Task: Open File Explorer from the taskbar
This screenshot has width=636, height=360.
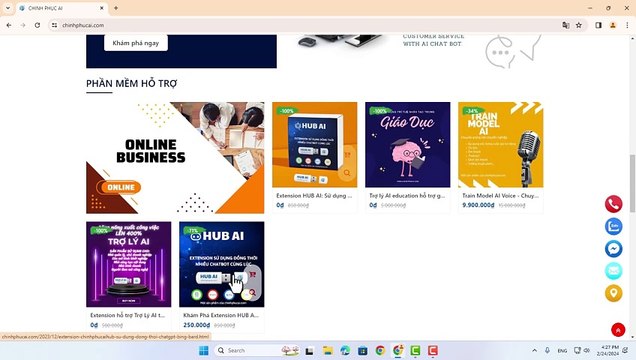Action: (328, 350)
